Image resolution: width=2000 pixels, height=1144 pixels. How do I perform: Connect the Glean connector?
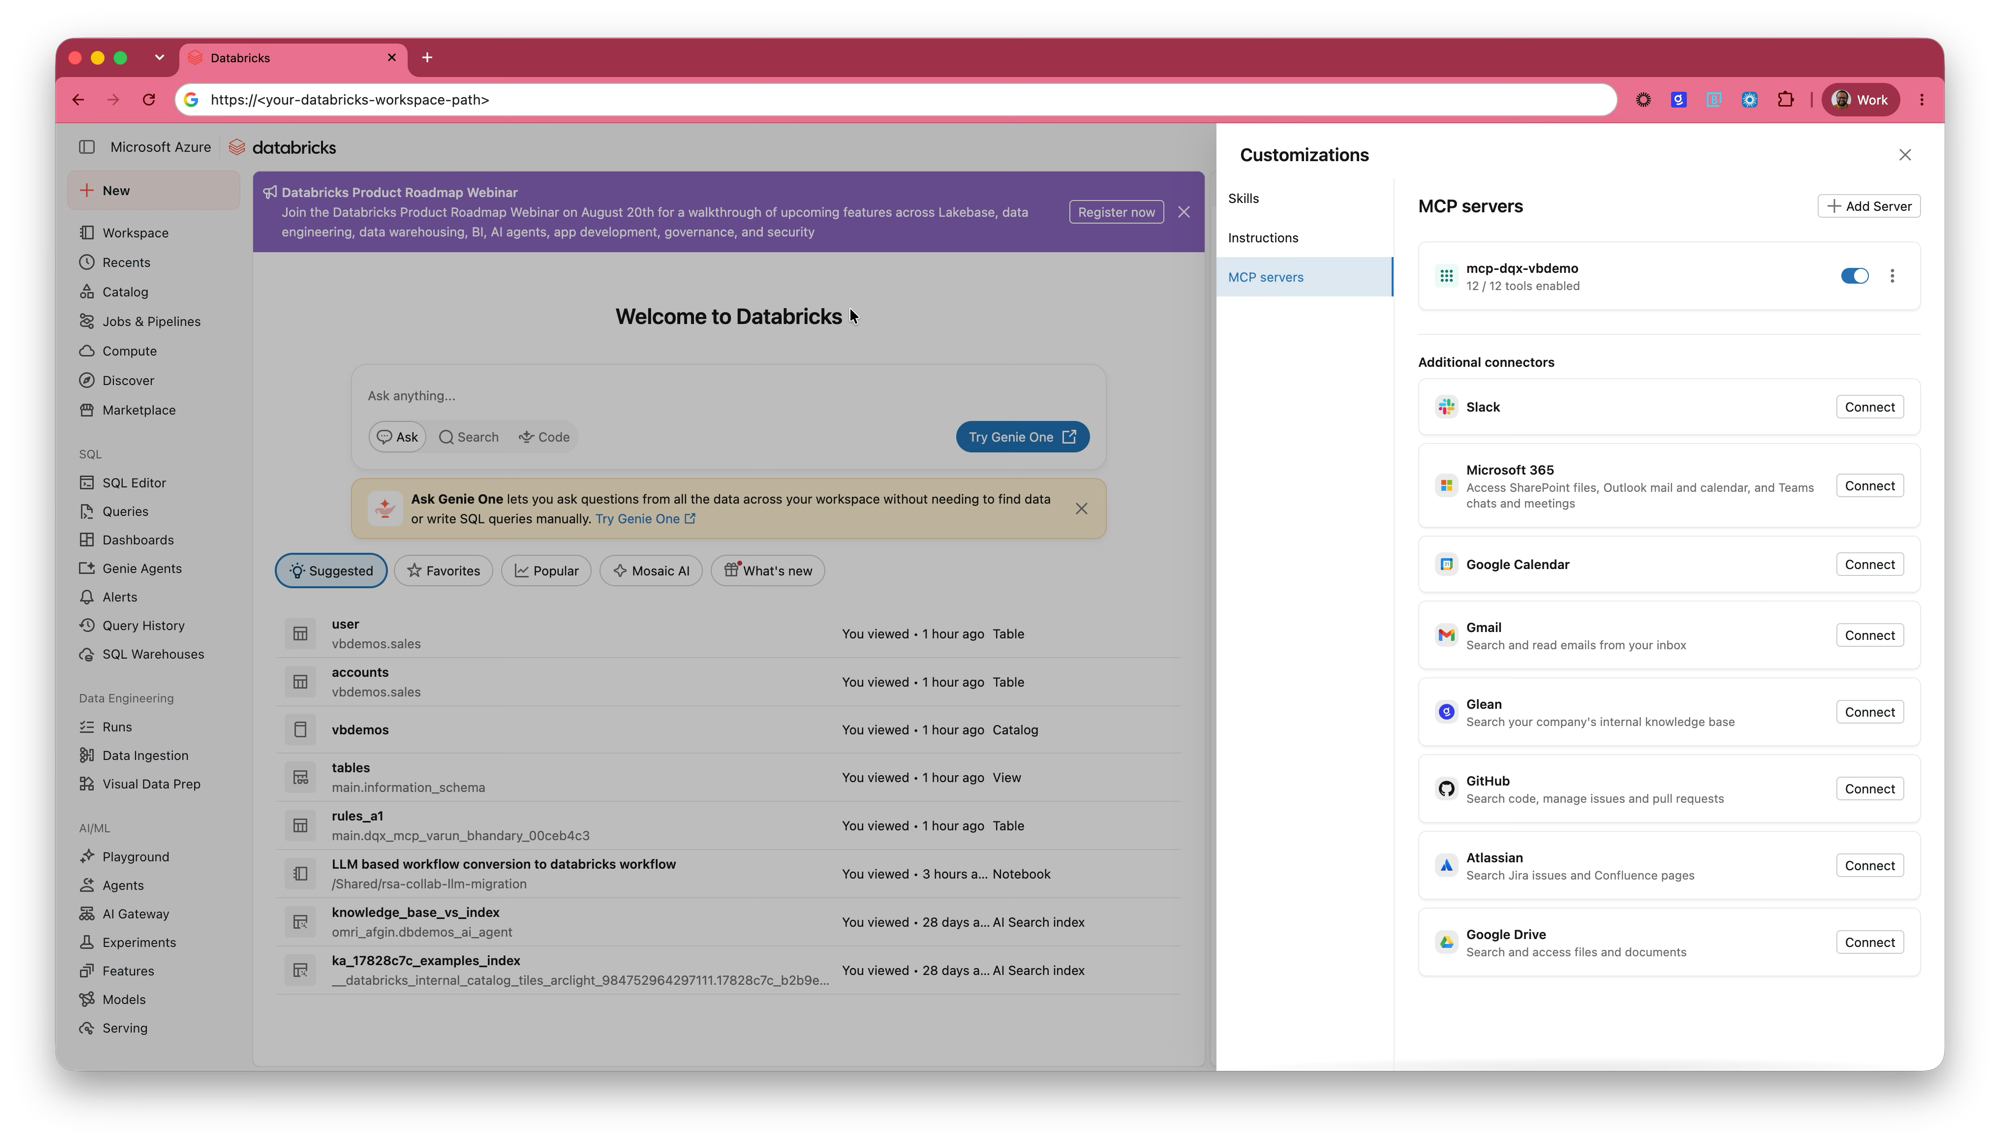coord(1869,713)
